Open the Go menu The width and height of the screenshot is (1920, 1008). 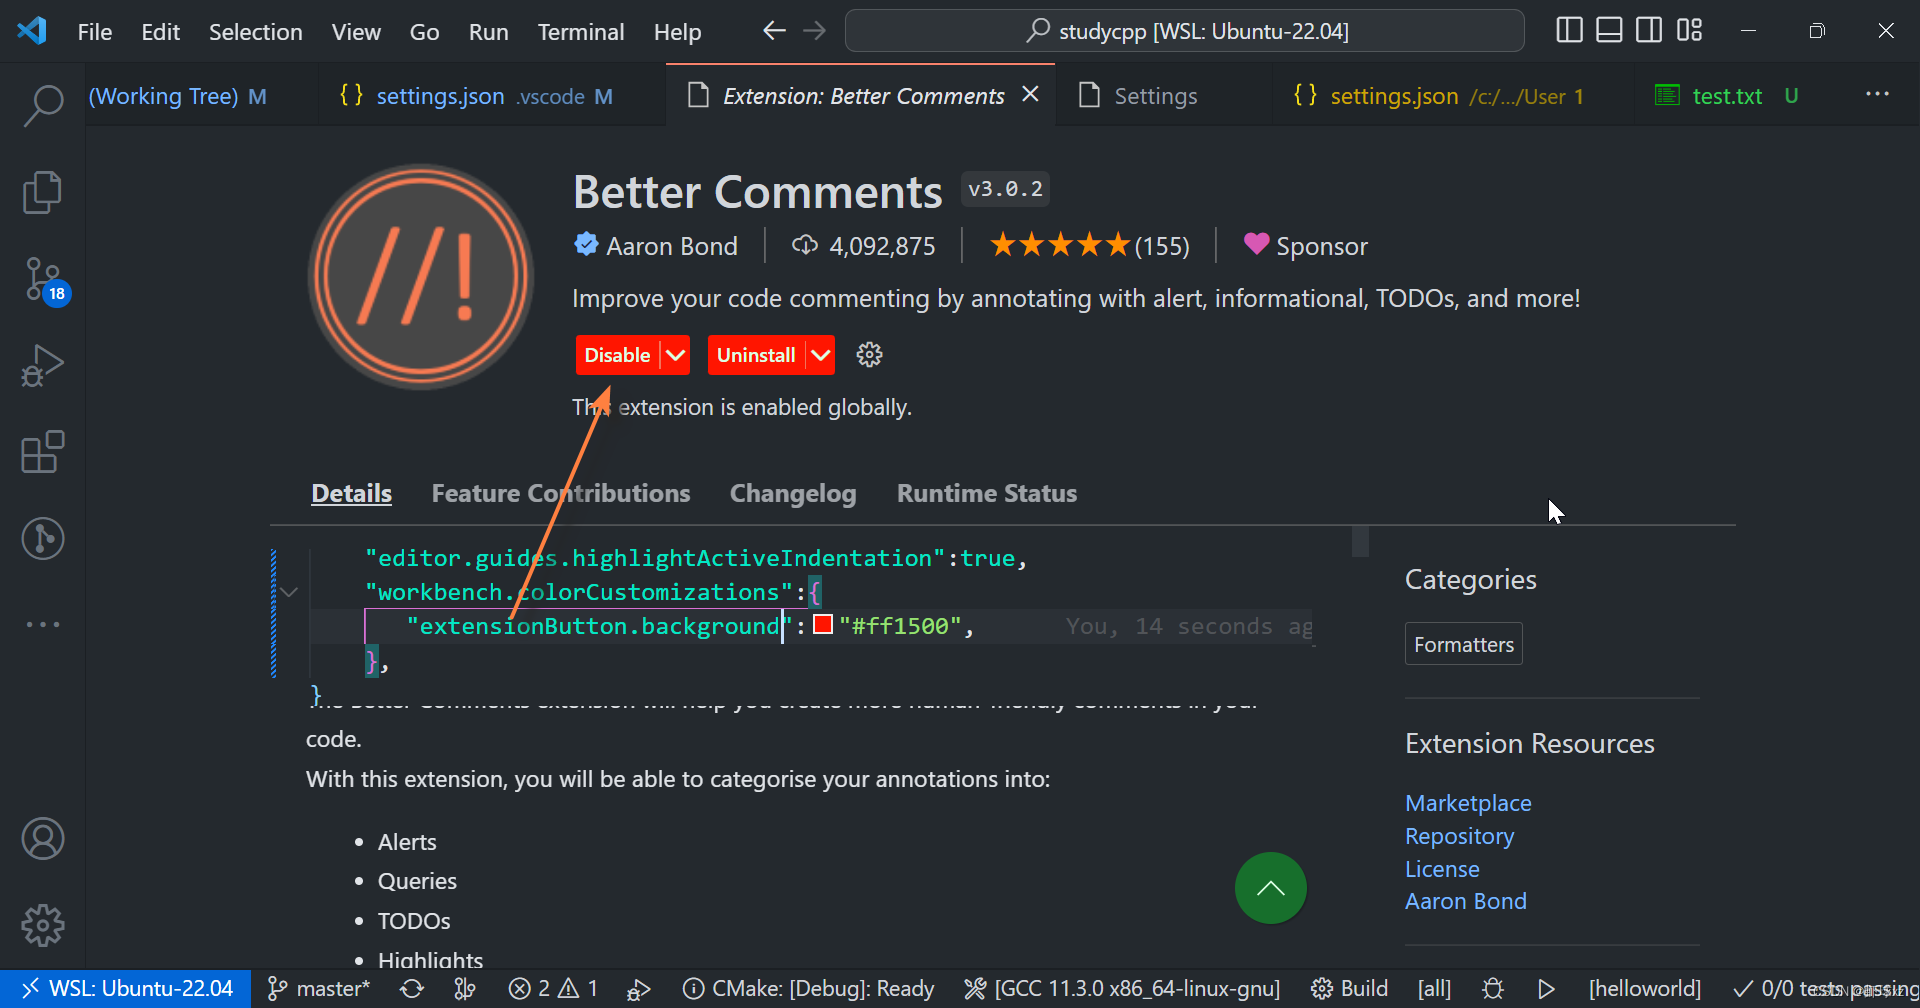click(424, 31)
